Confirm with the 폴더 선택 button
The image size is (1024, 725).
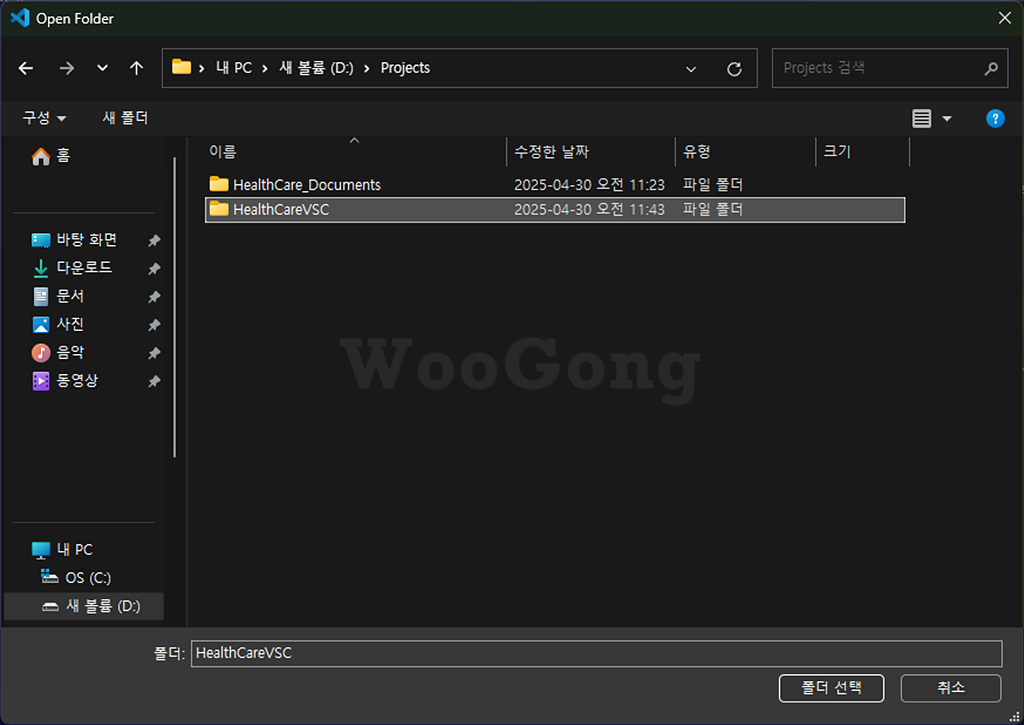(831, 688)
